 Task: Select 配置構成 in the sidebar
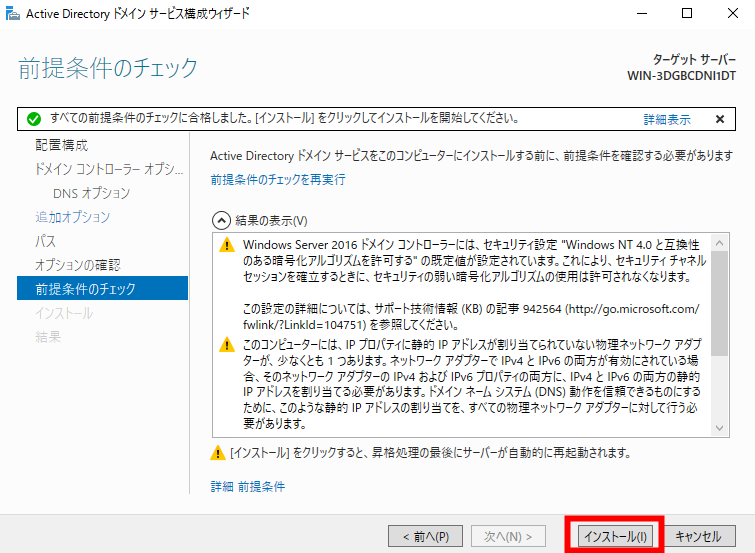(x=62, y=145)
